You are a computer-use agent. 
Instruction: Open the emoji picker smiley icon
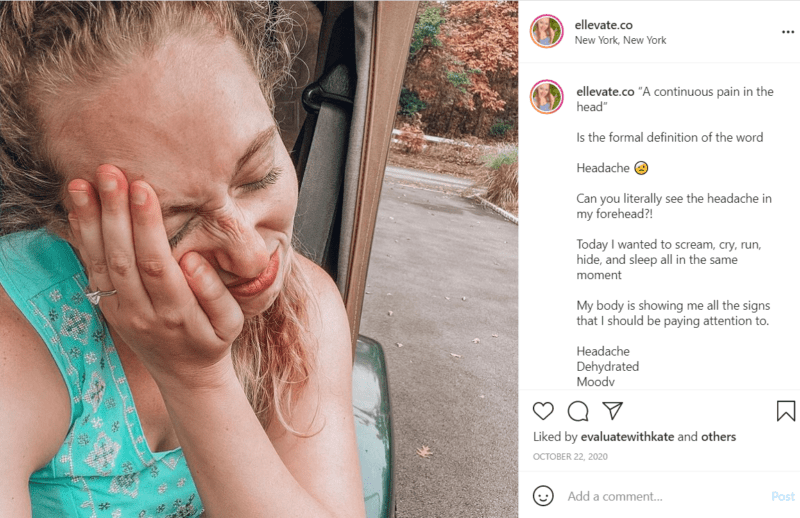(543, 496)
